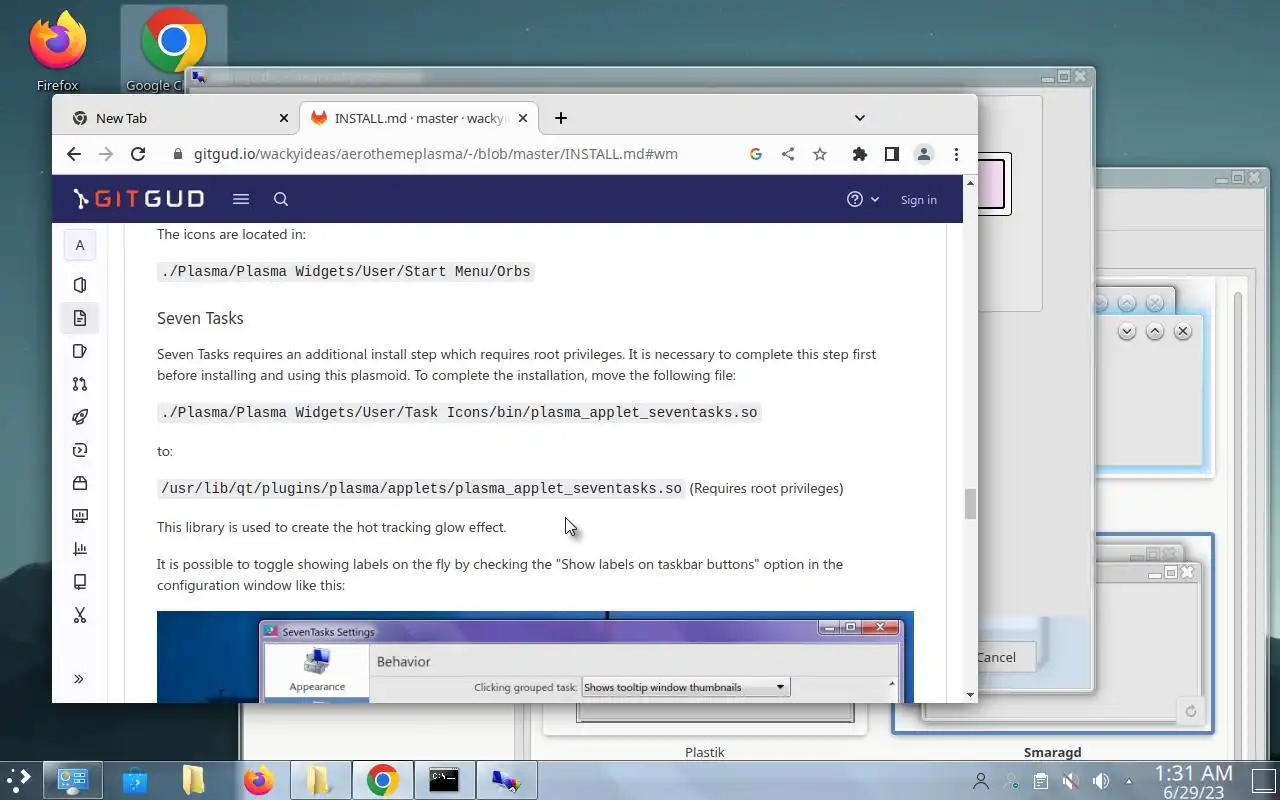Open the Packages and registries sidebar icon
The width and height of the screenshot is (1280, 800).
pyautogui.click(x=80, y=483)
